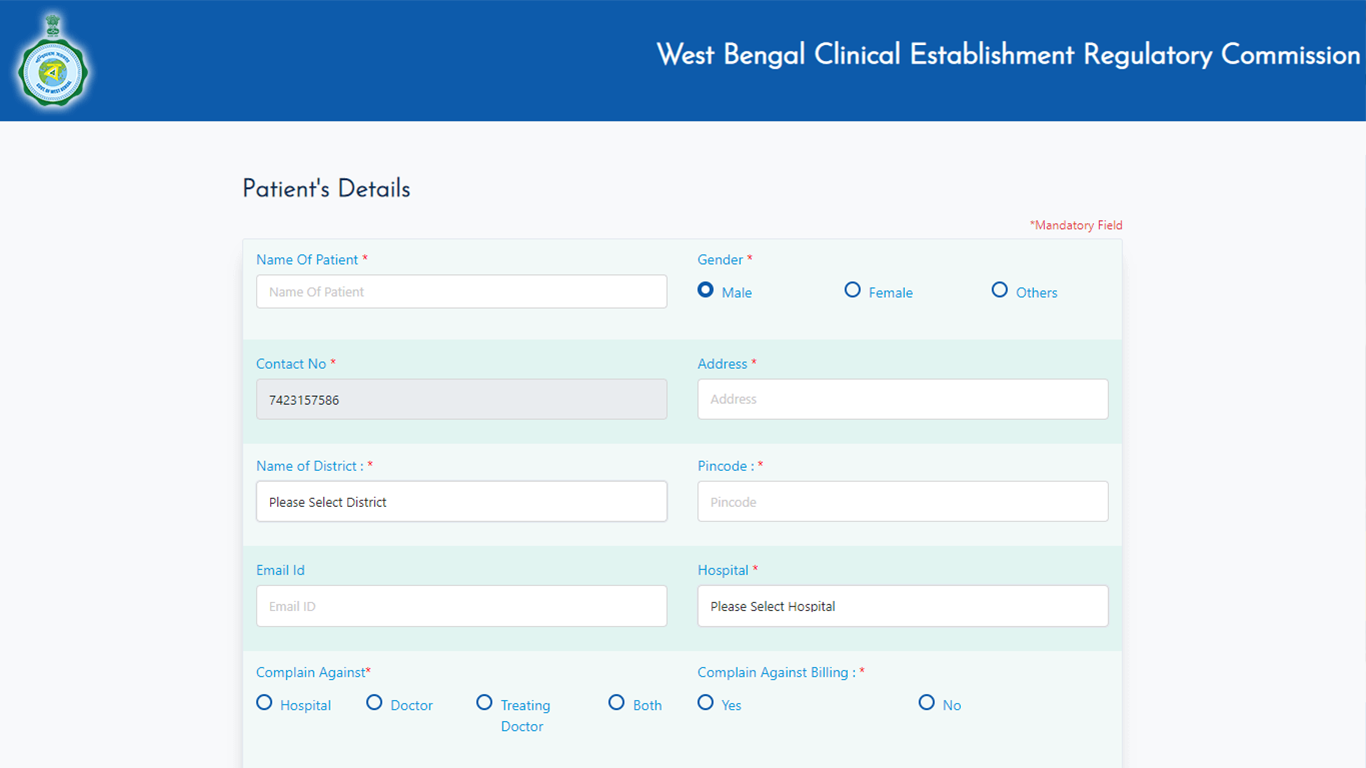Screen dimensions: 1366x768
Task: Mark No for Complain Against Billing
Action: tap(927, 703)
